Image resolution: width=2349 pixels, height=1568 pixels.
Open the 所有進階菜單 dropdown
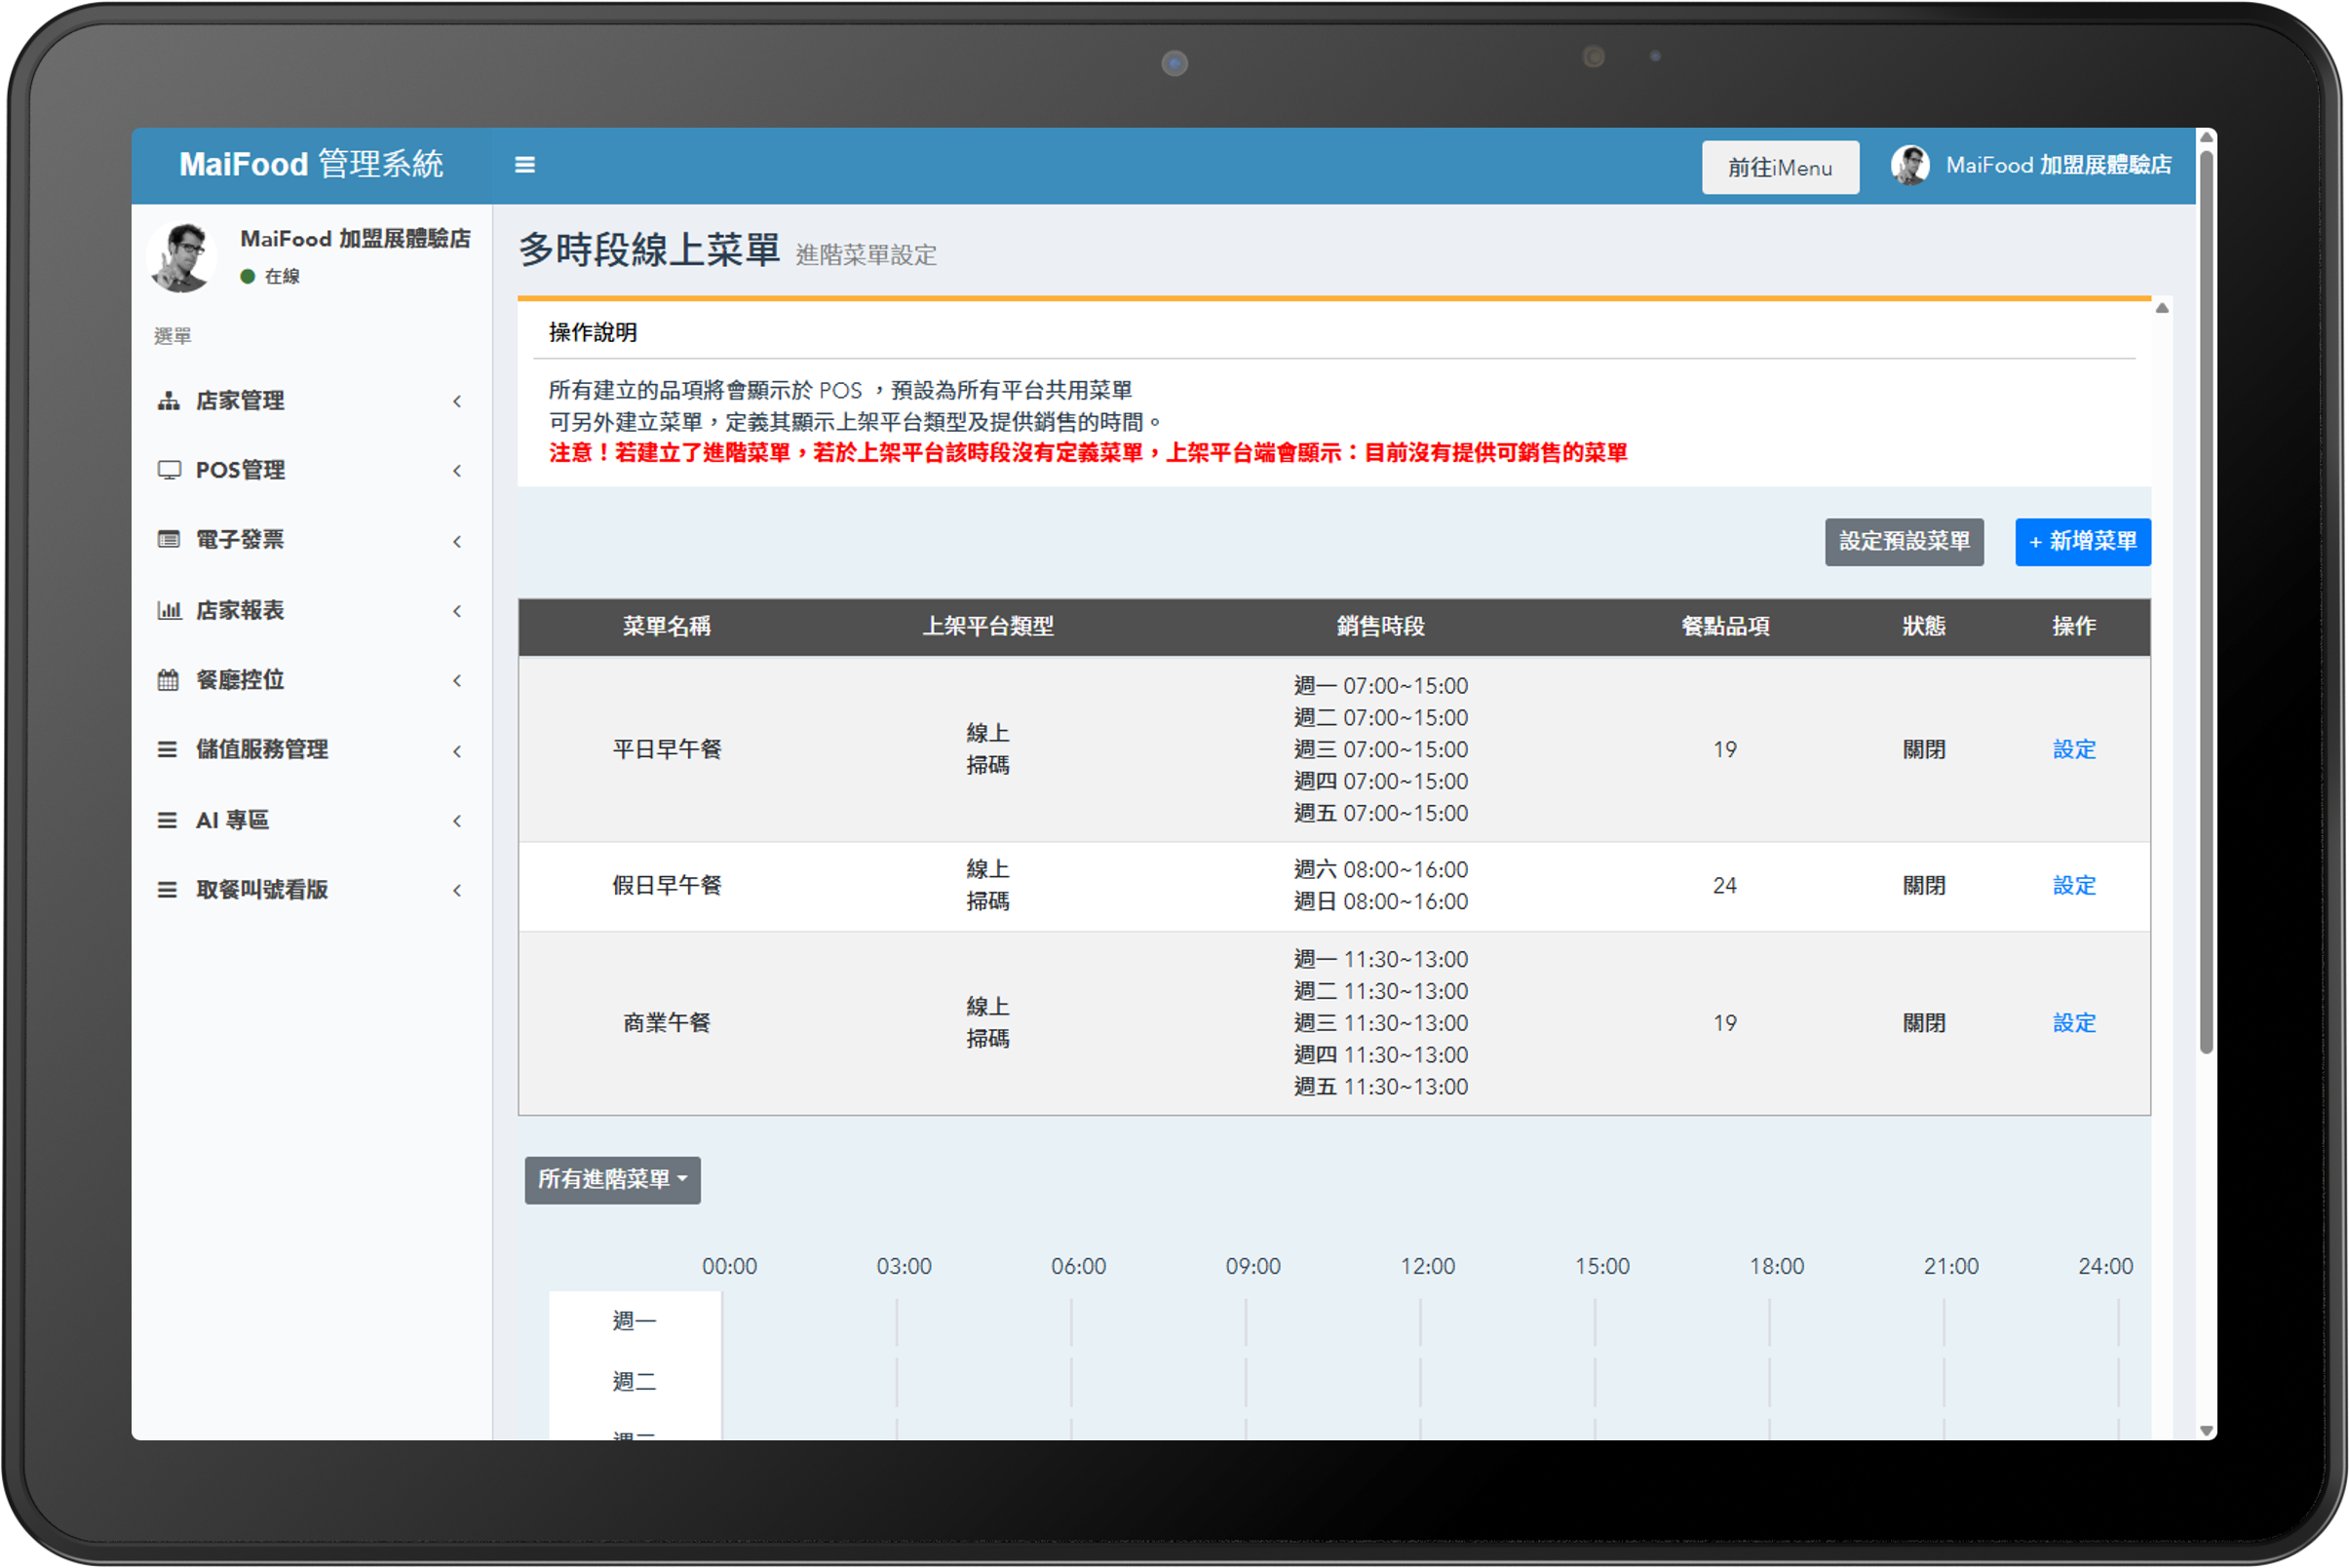pos(612,1180)
